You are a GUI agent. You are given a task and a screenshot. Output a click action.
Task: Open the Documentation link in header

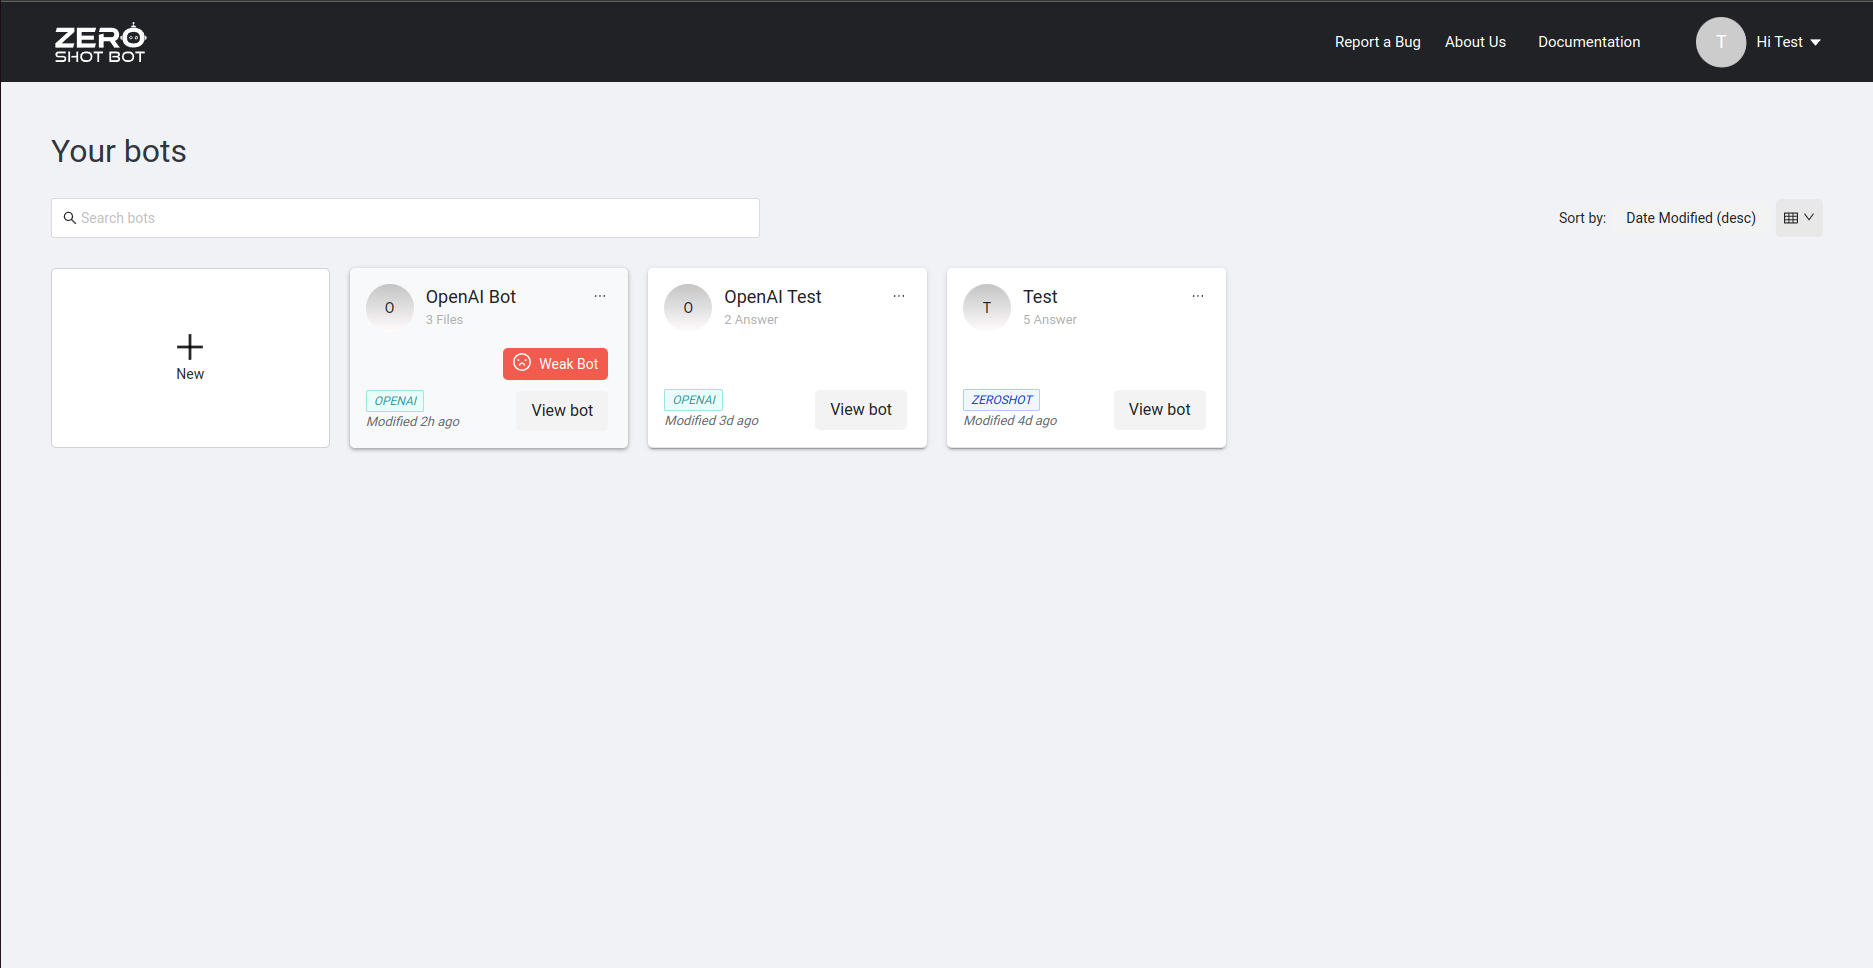(1589, 42)
